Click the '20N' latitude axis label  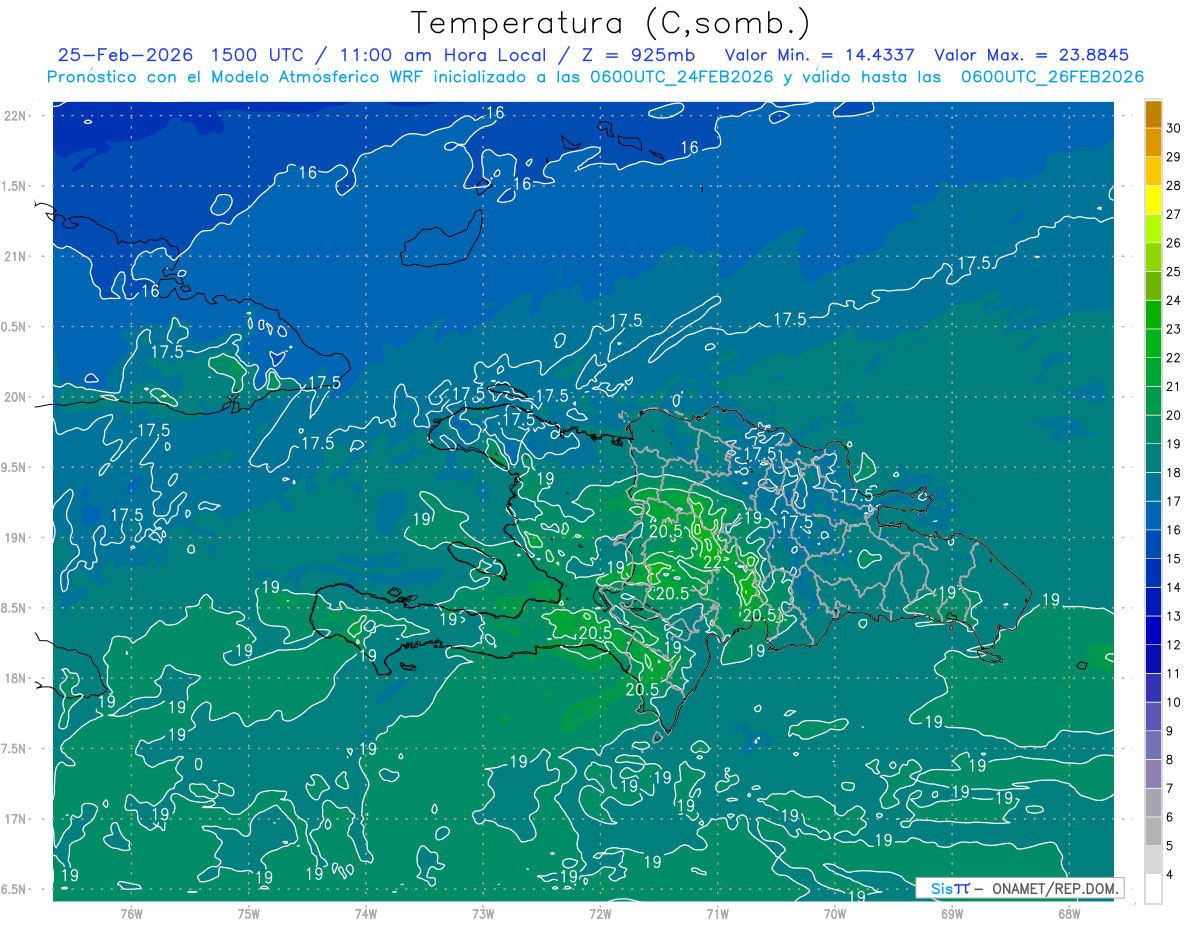pos(17,397)
